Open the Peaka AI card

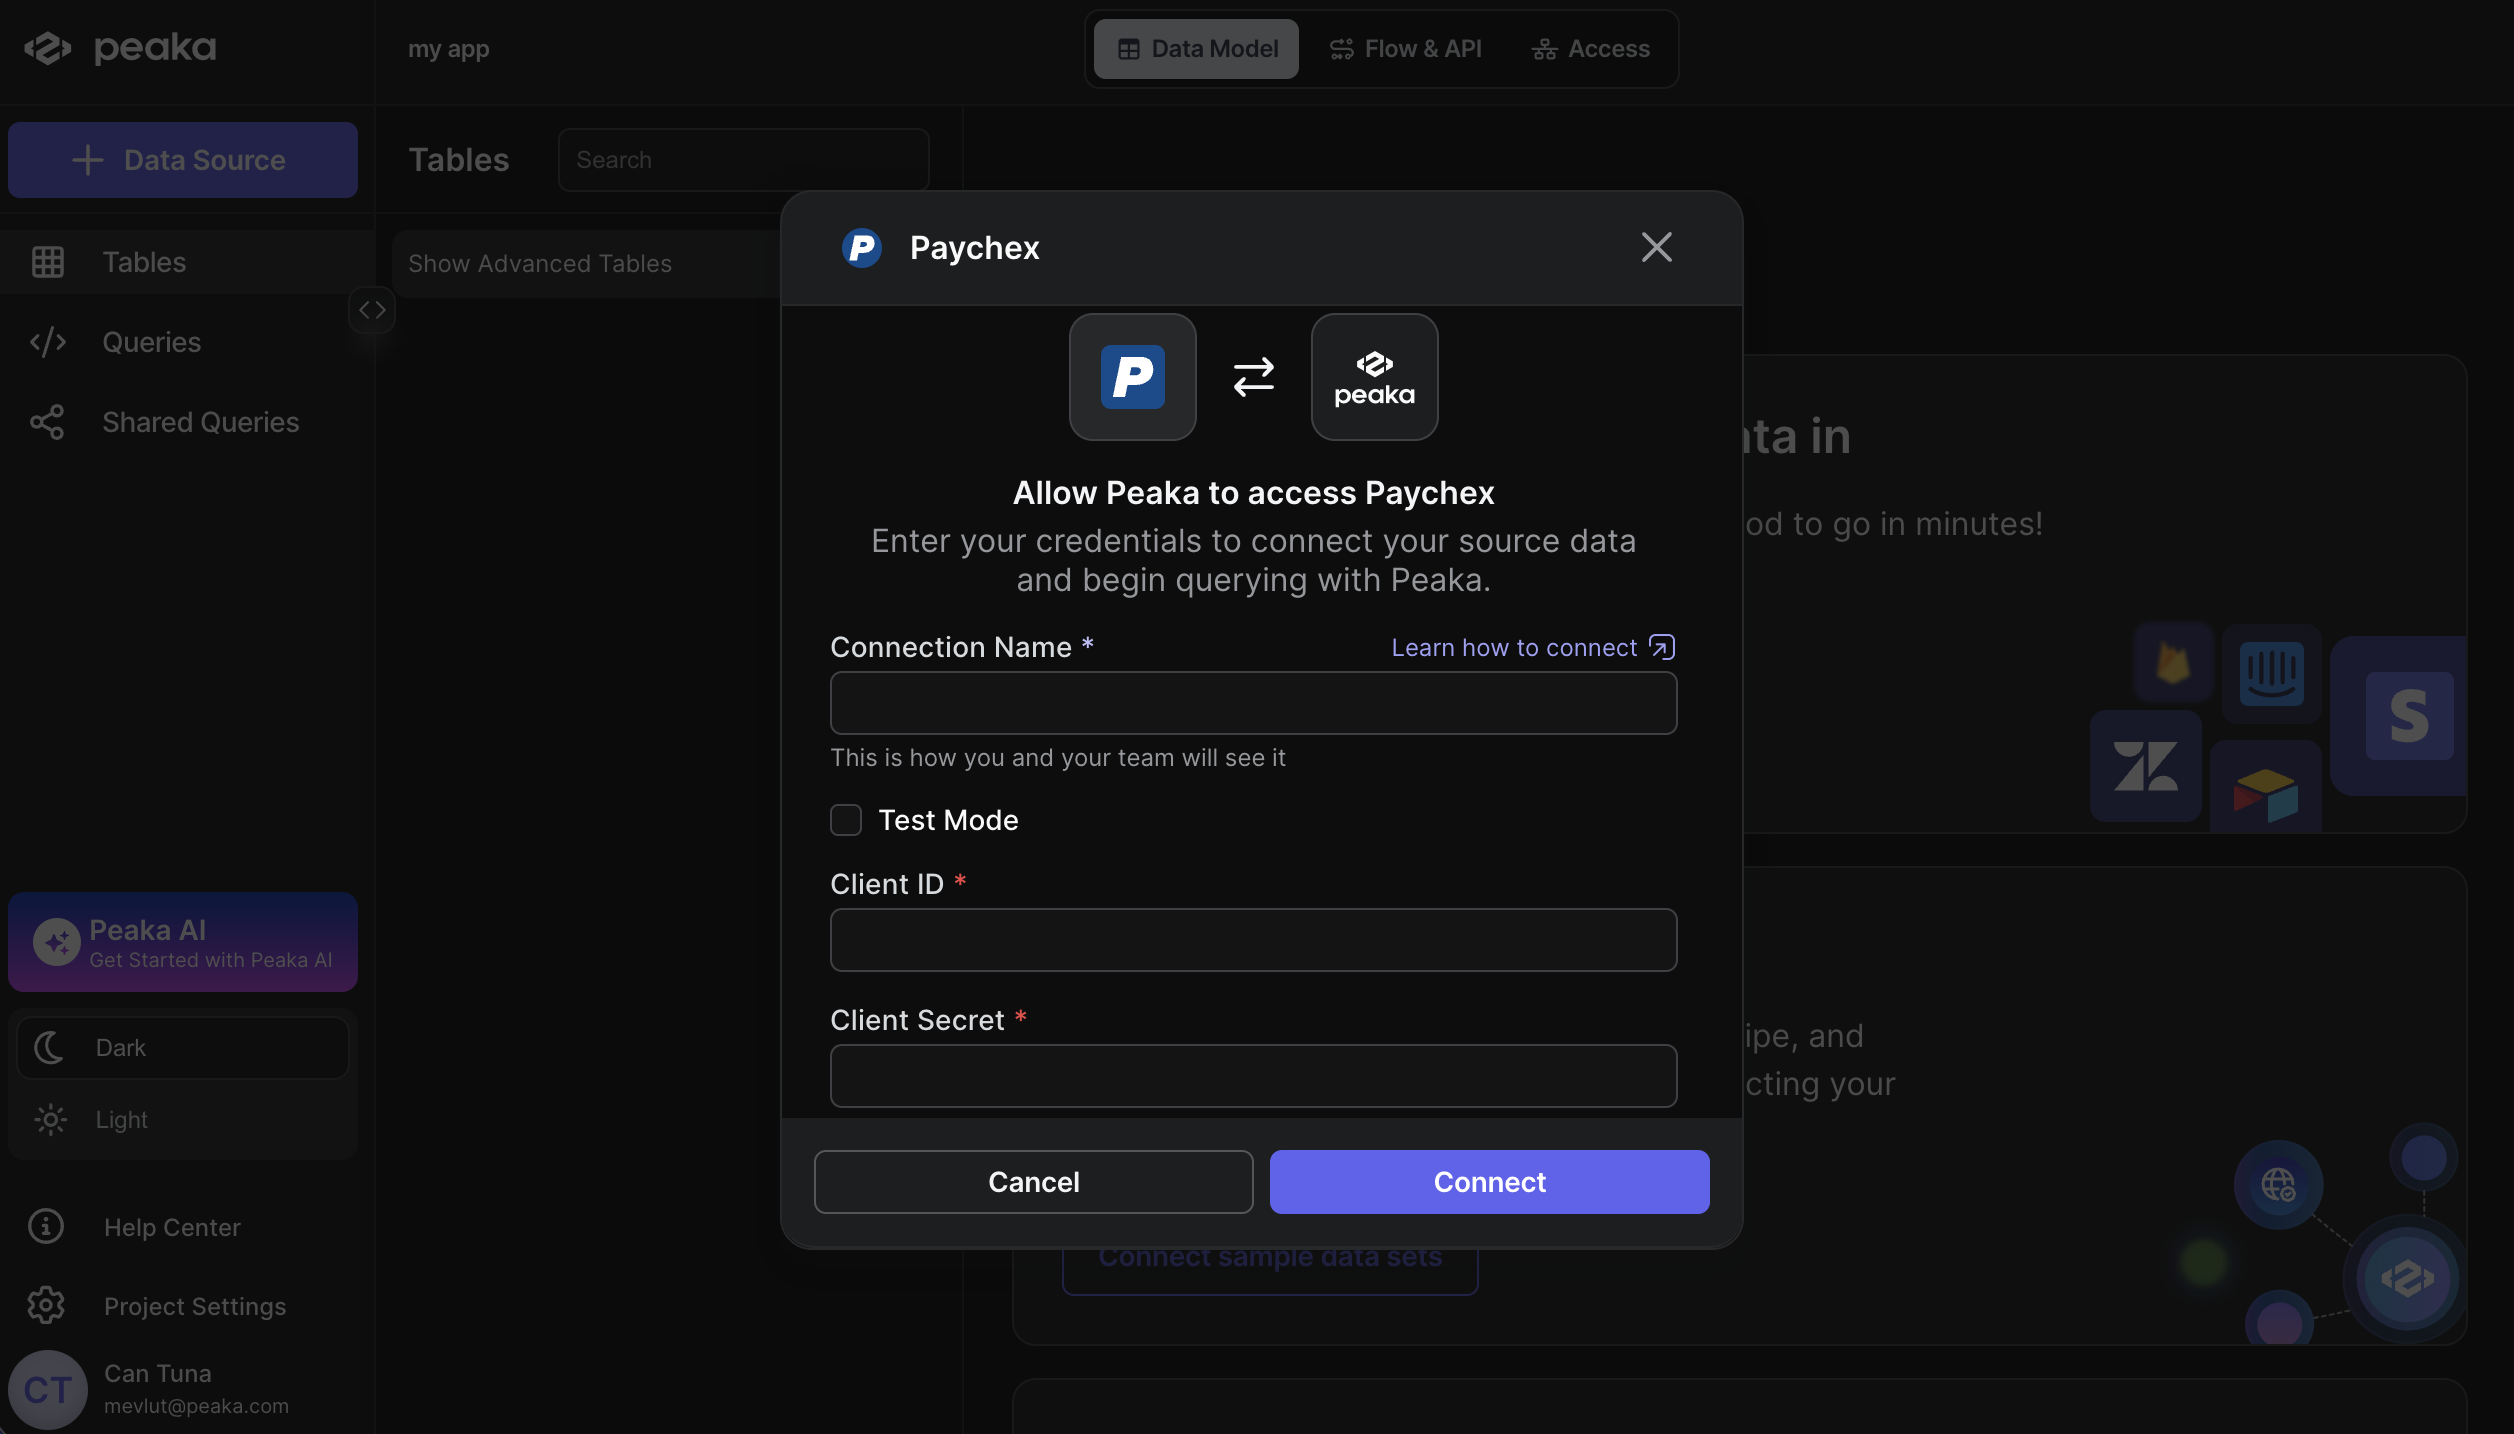183,942
